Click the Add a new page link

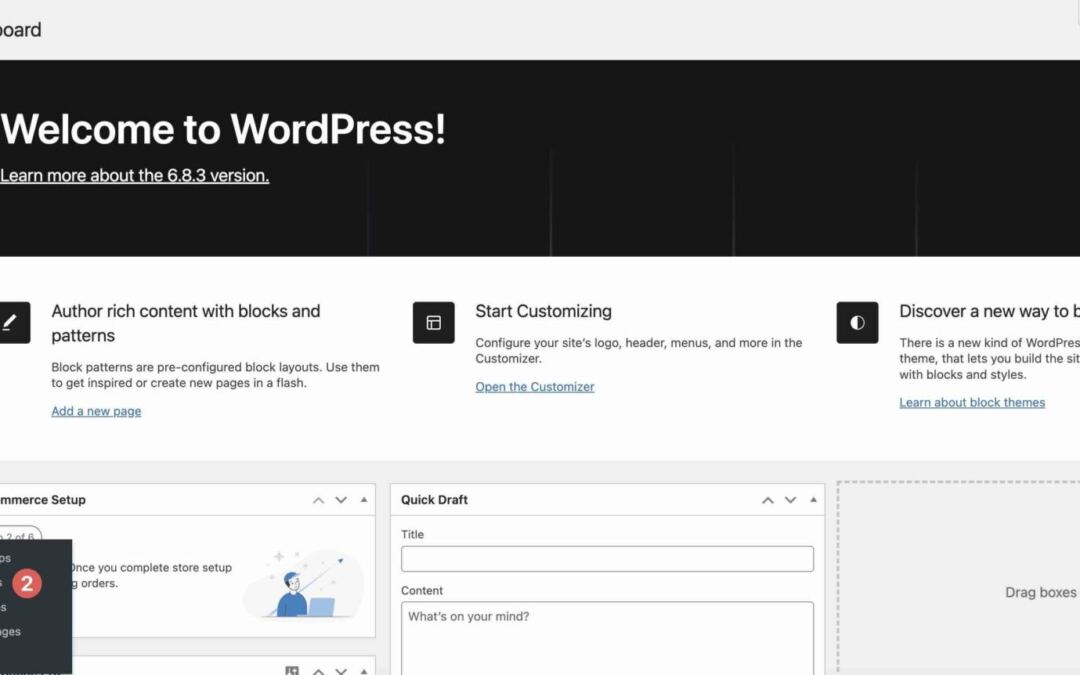coord(96,411)
